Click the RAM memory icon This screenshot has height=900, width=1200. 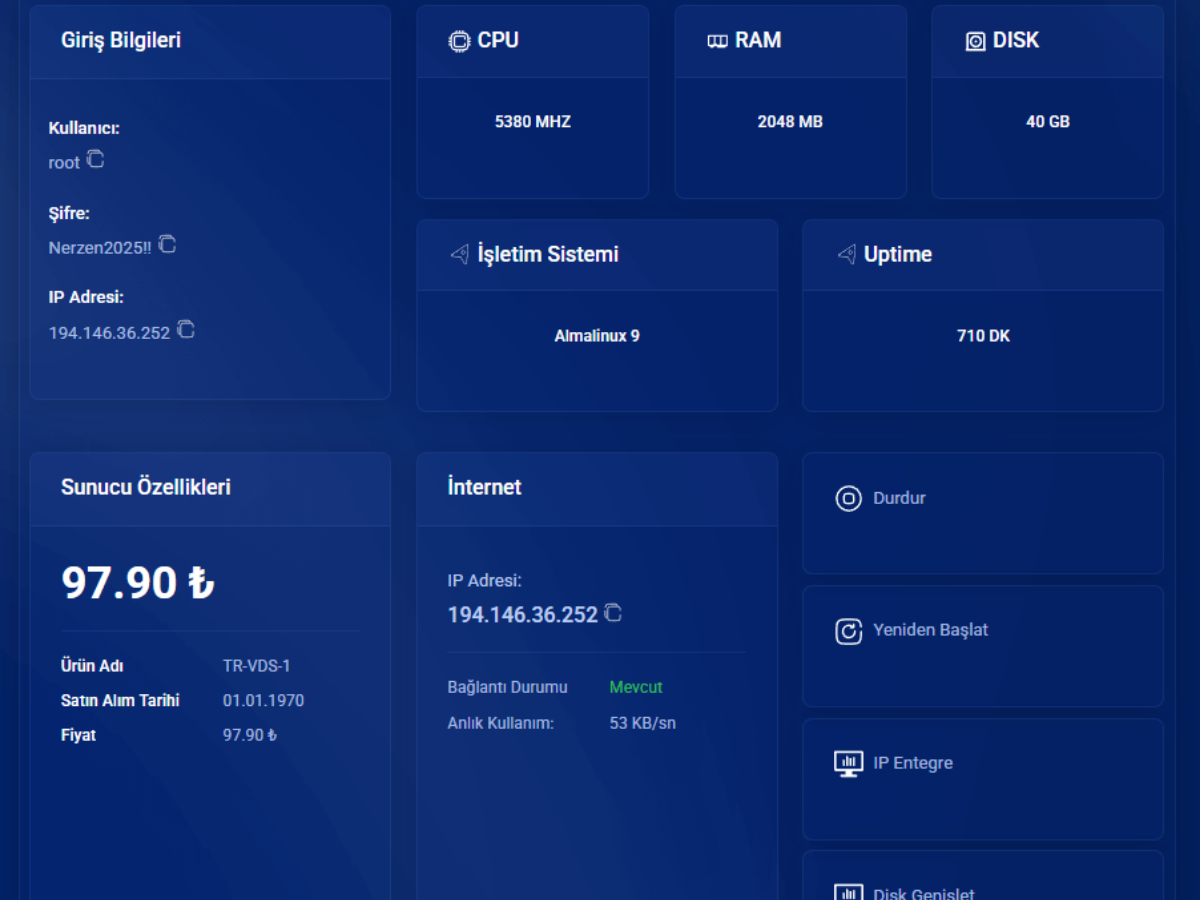[717, 41]
